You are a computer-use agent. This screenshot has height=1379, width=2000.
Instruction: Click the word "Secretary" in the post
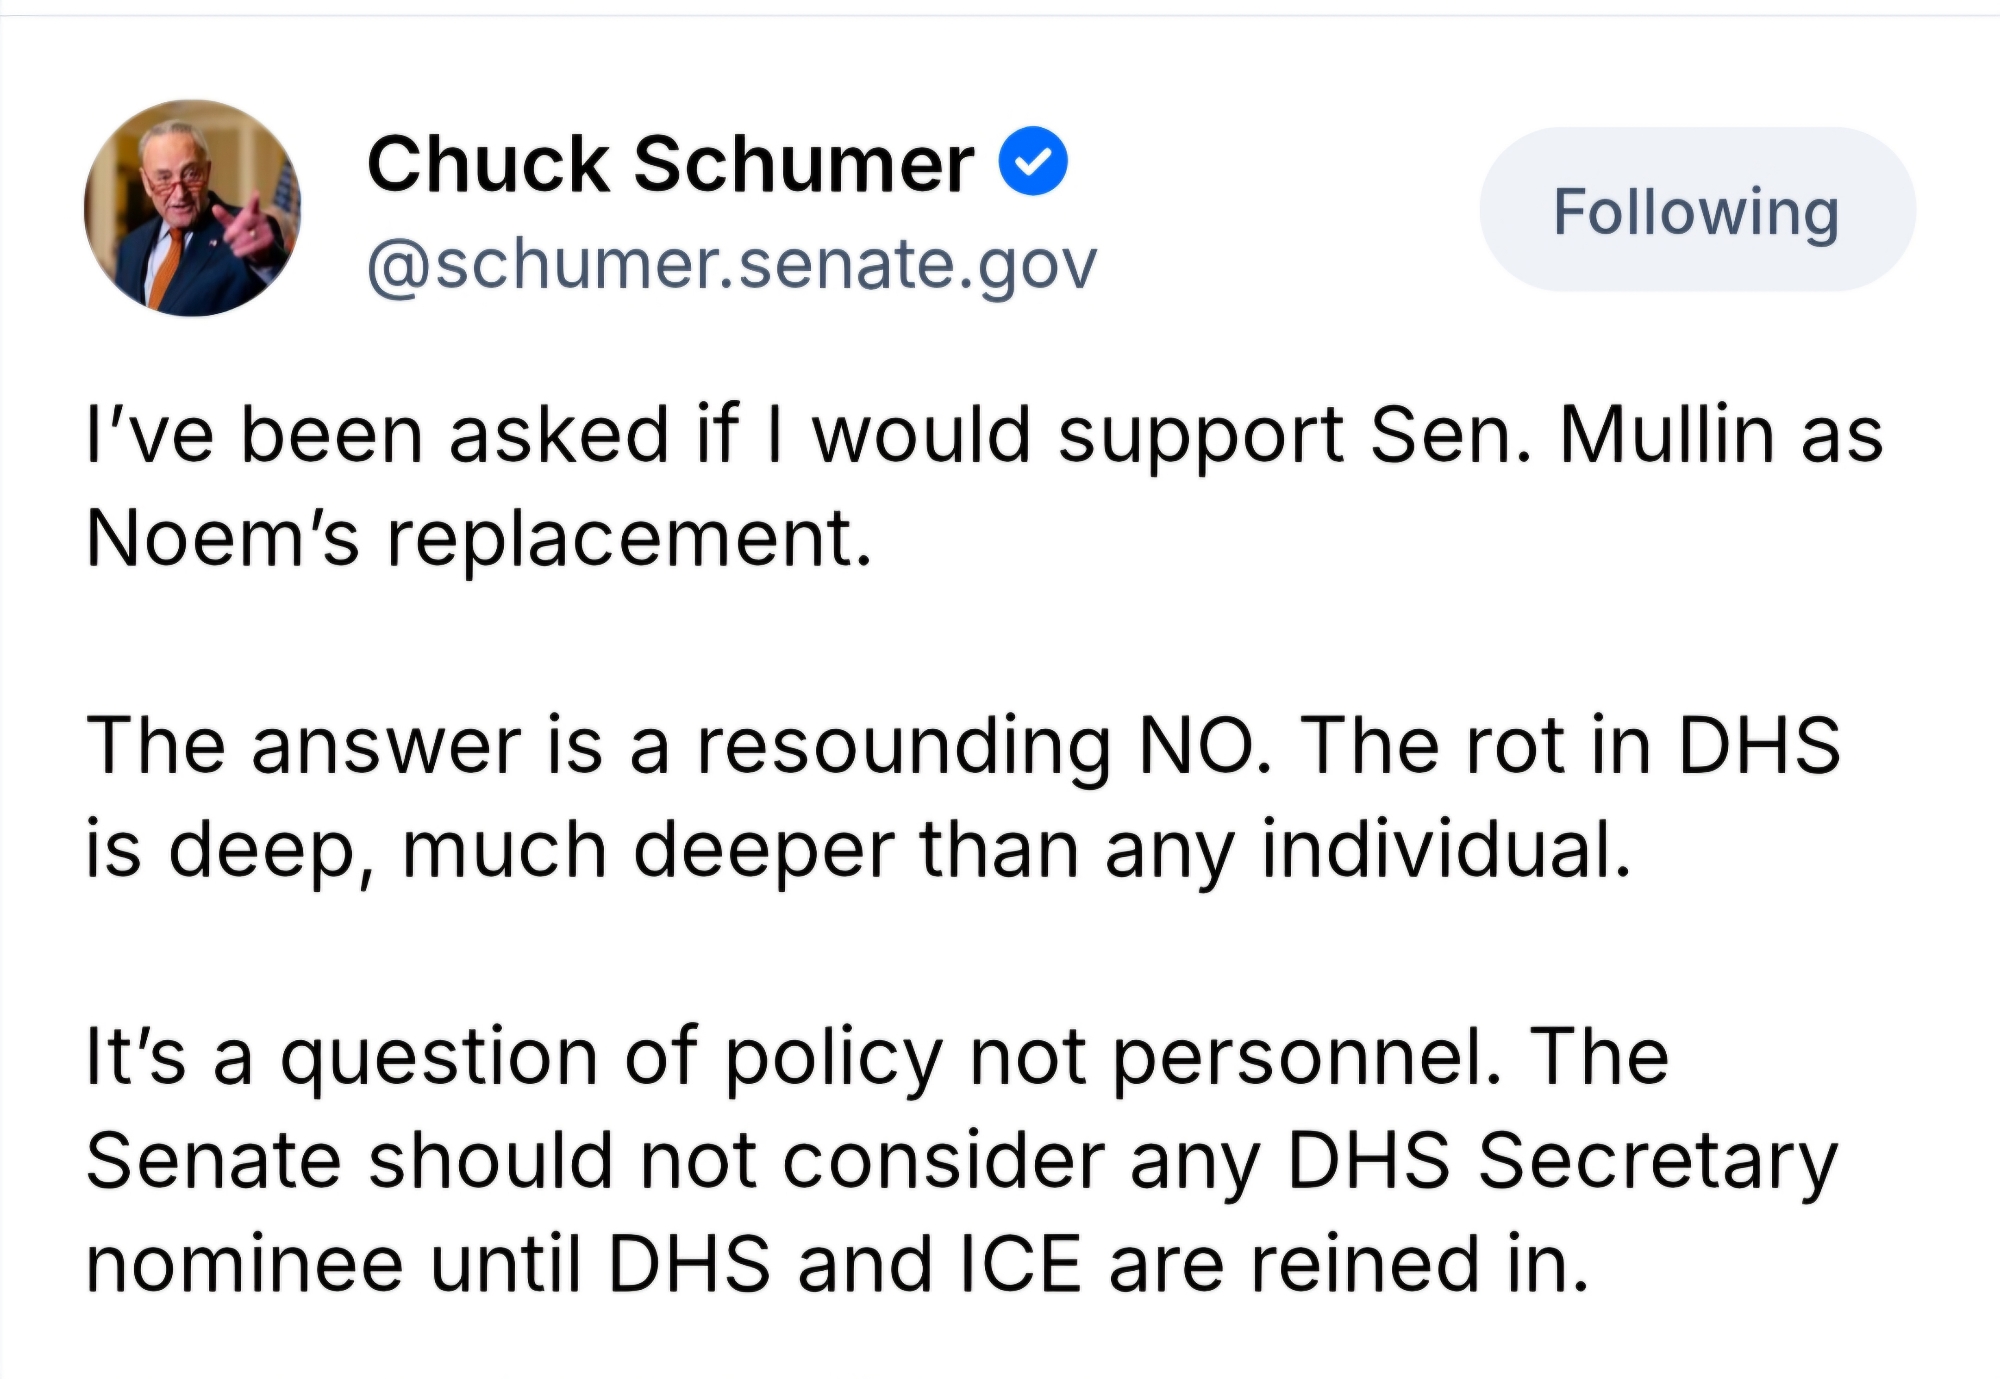point(1658,1164)
